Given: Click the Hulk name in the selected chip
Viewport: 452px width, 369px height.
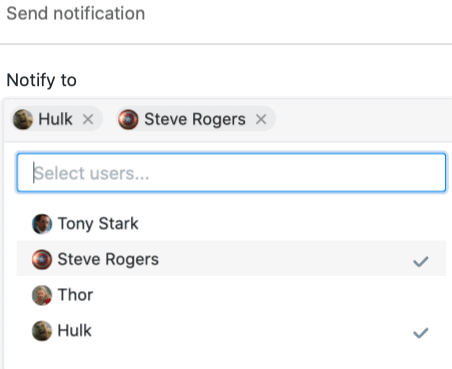Looking at the screenshot, I should pos(55,119).
